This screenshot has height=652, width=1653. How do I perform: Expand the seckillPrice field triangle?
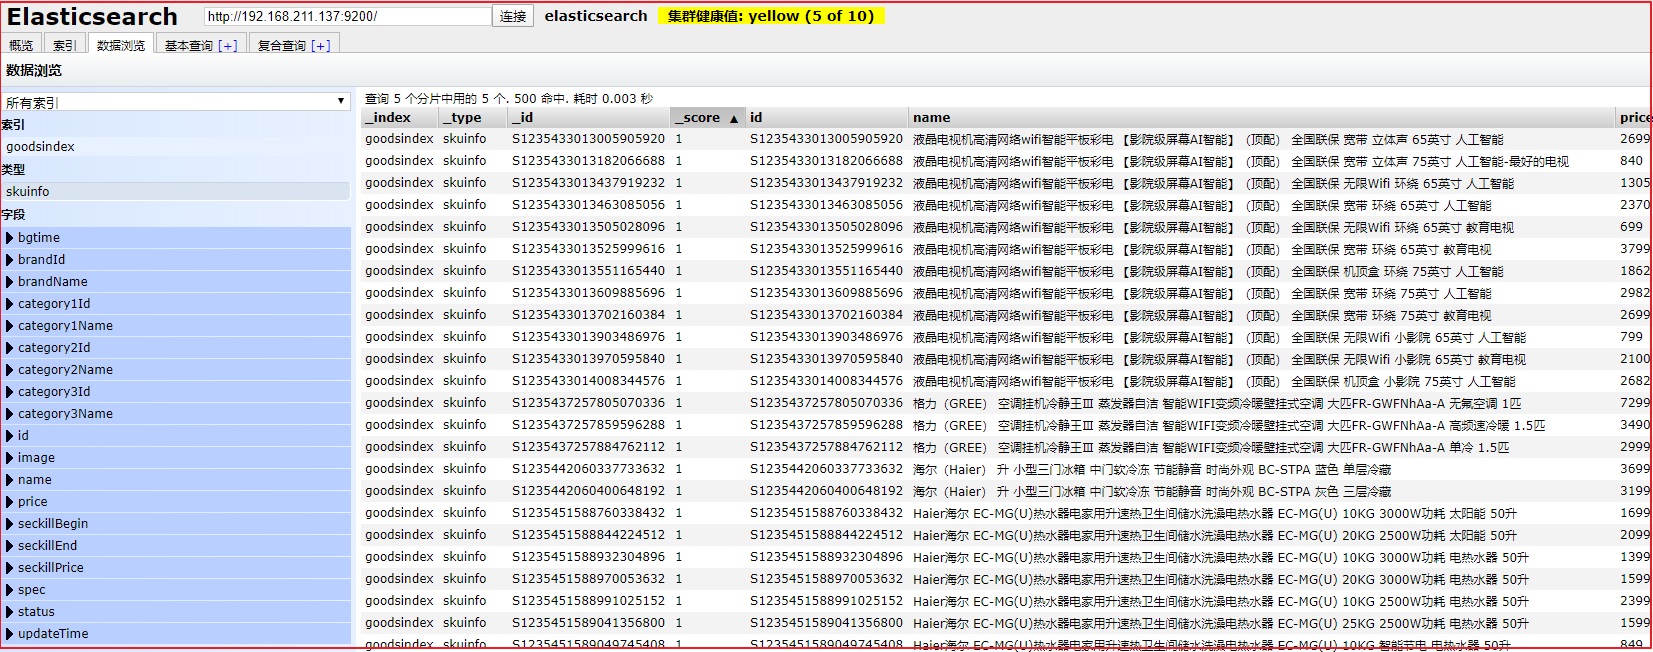(x=10, y=568)
